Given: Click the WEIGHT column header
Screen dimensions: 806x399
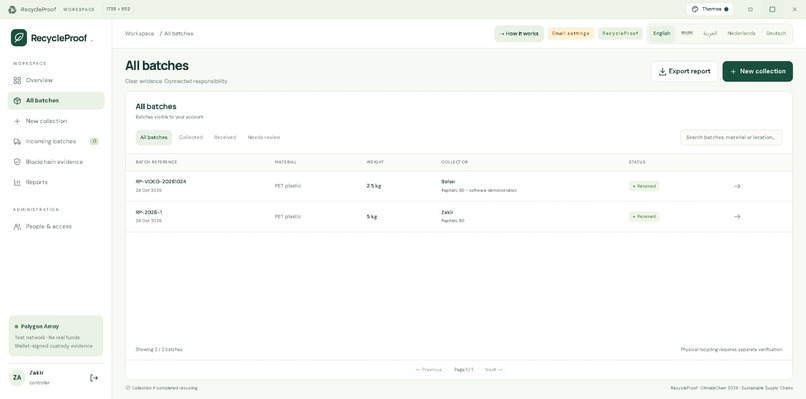Looking at the screenshot, I should [x=375, y=162].
